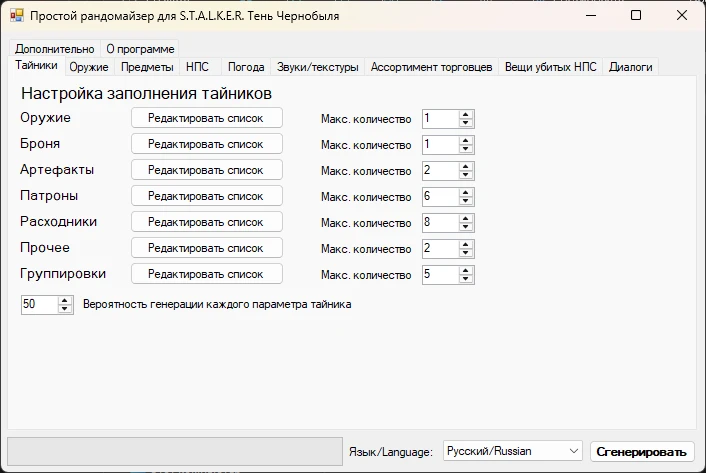Decrease the stash generation probability value
The height and width of the screenshot is (473, 706).
(x=65, y=309)
